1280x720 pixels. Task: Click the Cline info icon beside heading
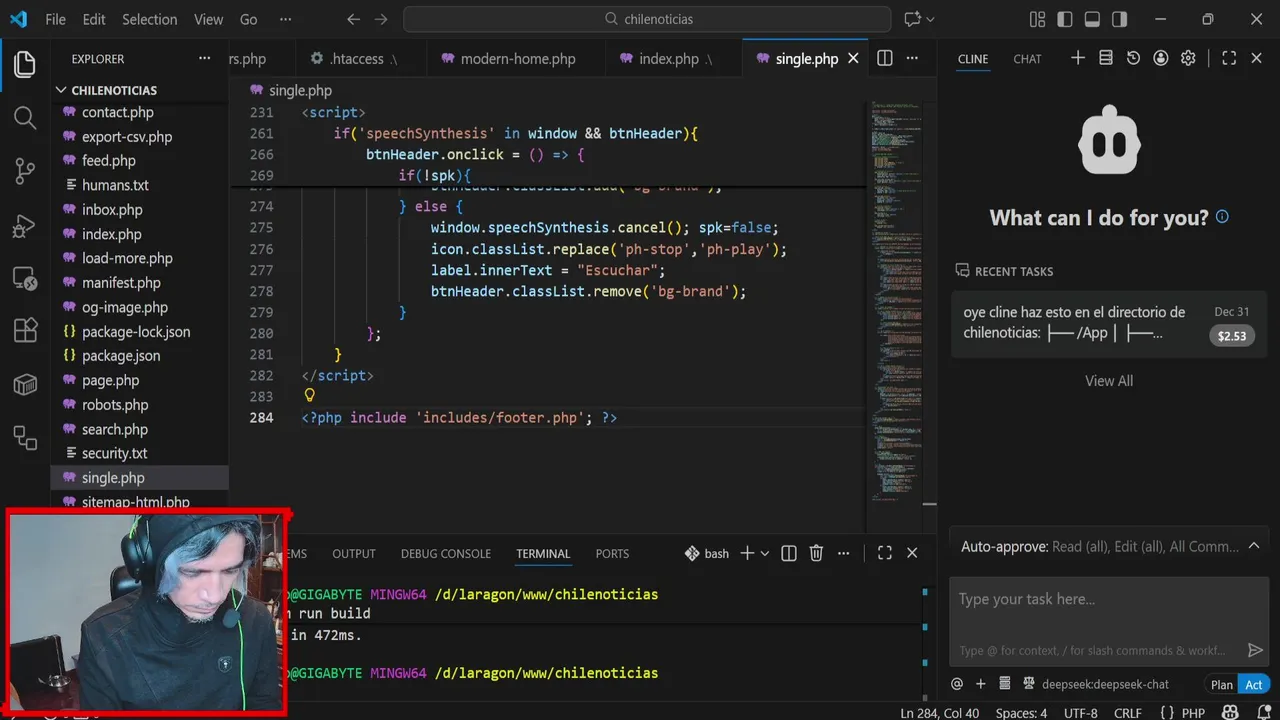(x=1222, y=217)
